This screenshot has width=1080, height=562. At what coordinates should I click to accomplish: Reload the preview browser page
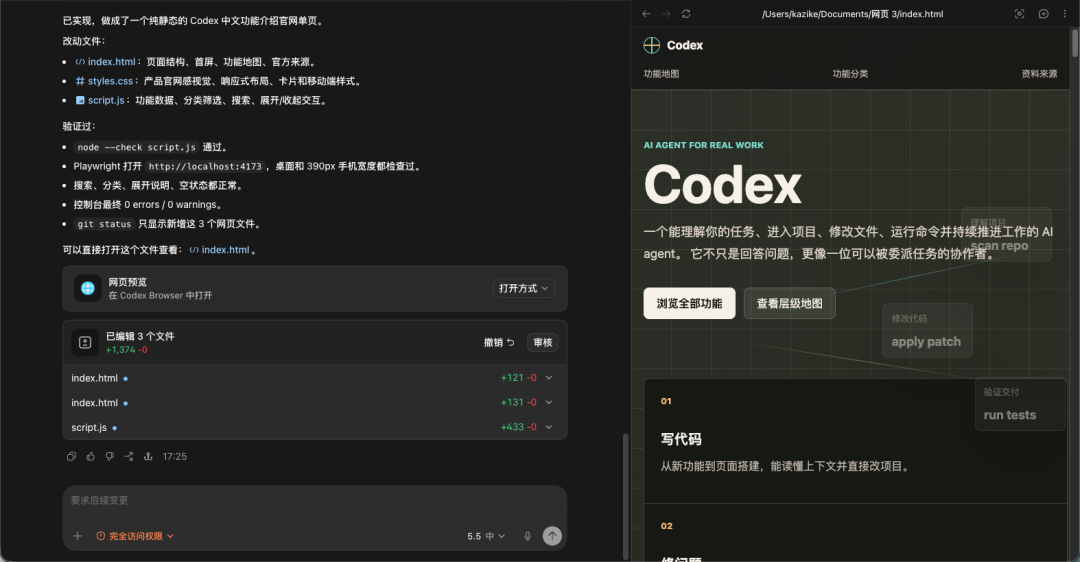pyautogui.click(x=686, y=14)
